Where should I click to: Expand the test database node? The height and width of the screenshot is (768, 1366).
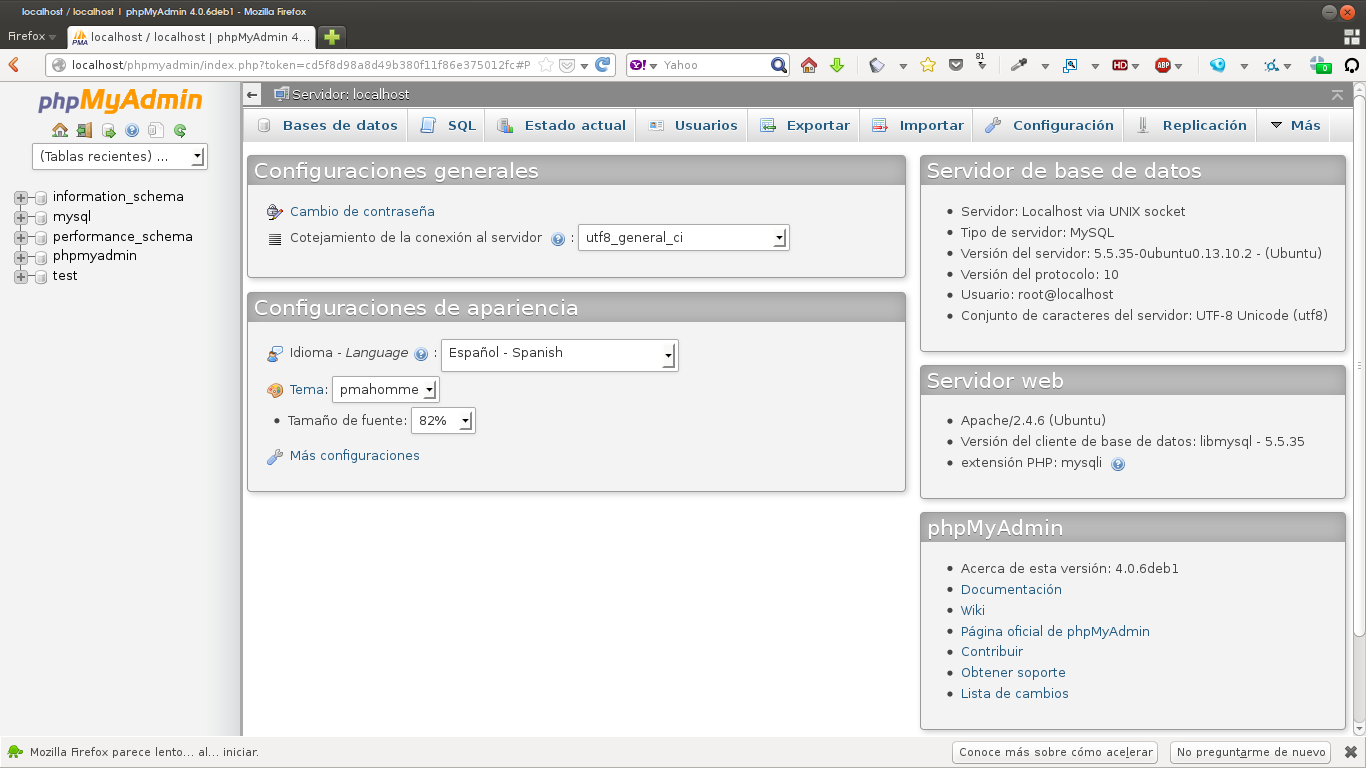[21, 277]
